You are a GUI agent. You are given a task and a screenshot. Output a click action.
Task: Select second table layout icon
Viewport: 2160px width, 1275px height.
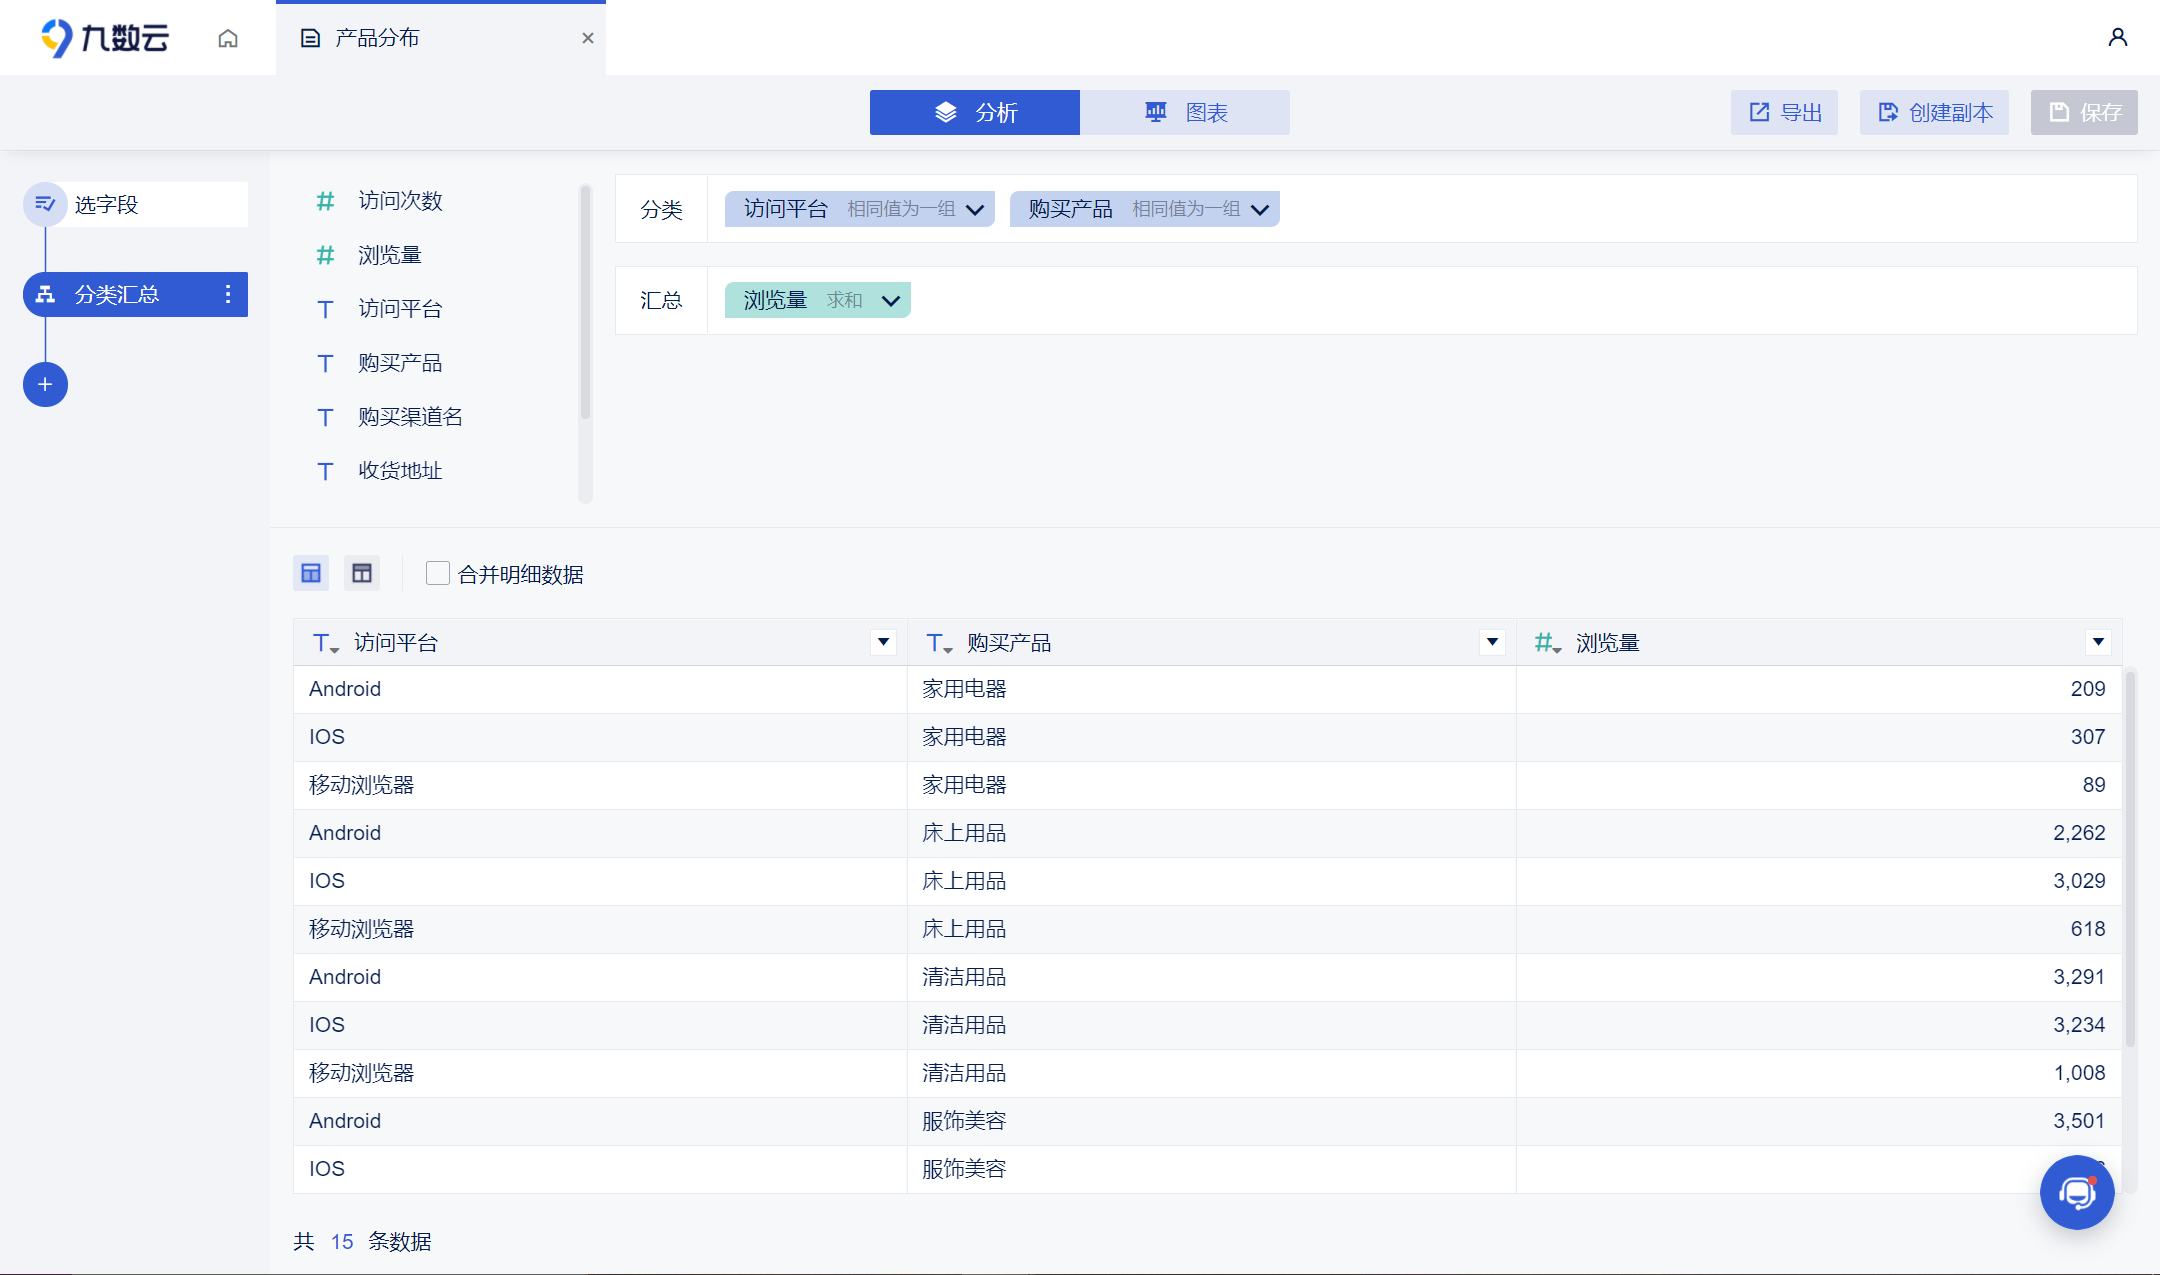click(x=362, y=573)
